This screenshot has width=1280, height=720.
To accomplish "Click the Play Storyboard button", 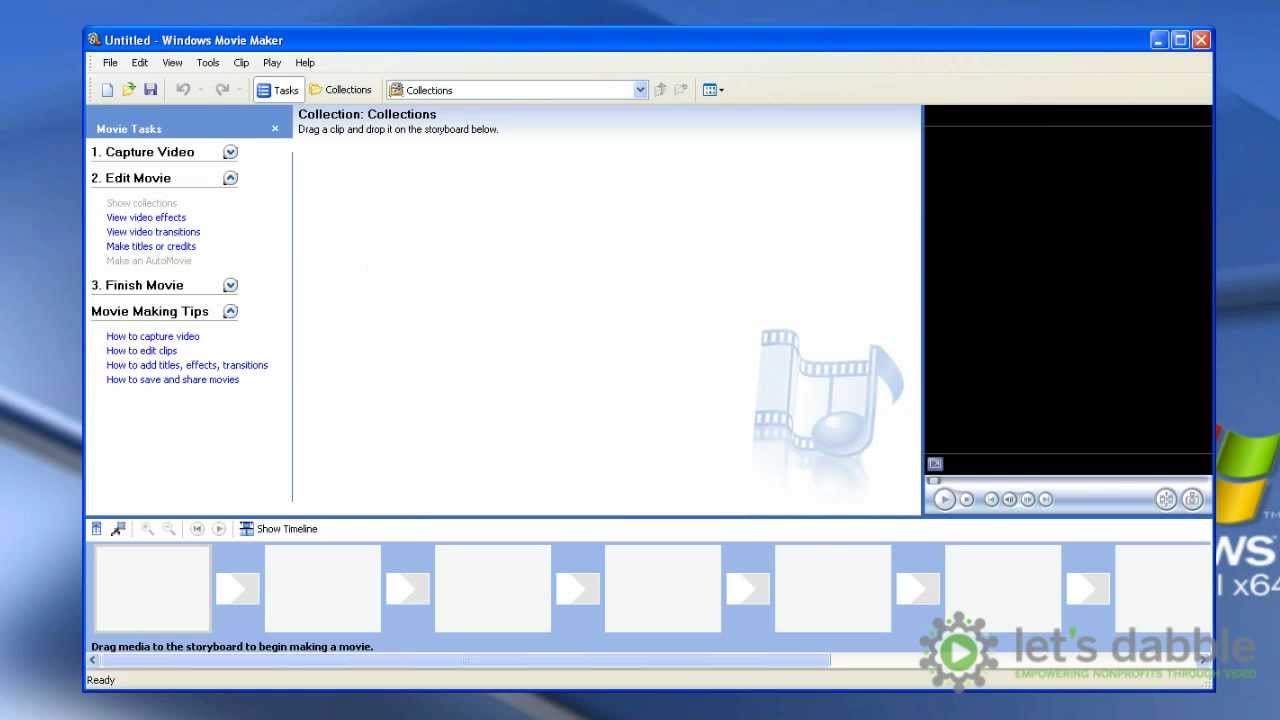I will coord(219,529).
